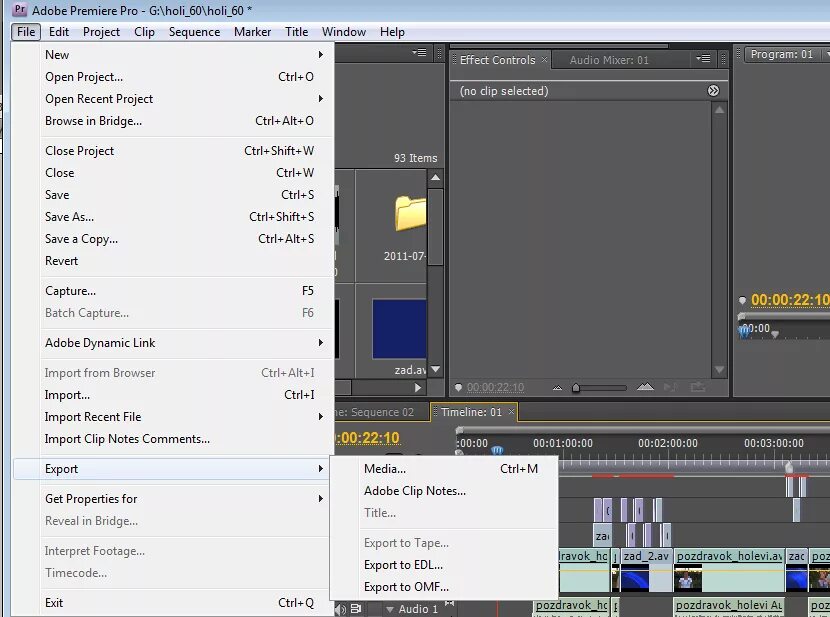Click the zoom in mountain icon in Effect Controls
This screenshot has width=830, height=617.
coord(645,387)
